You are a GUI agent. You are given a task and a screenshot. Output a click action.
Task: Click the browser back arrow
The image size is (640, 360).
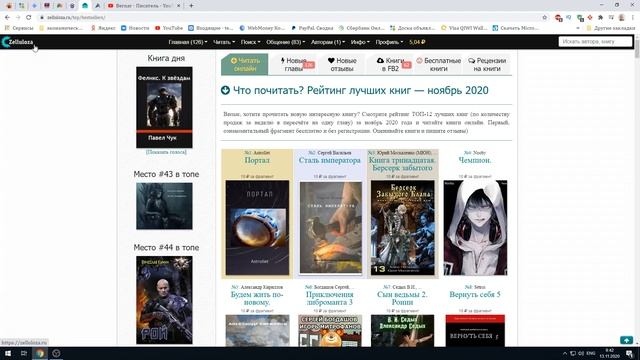tap(7, 18)
